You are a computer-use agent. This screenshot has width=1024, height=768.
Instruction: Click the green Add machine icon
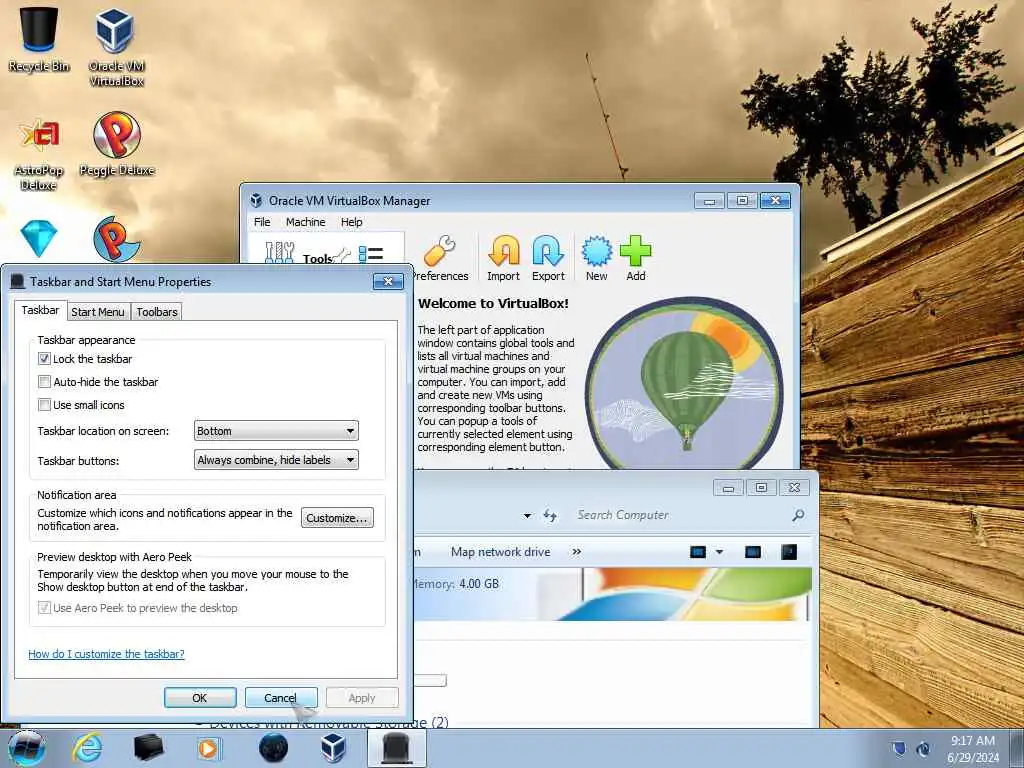[635, 251]
